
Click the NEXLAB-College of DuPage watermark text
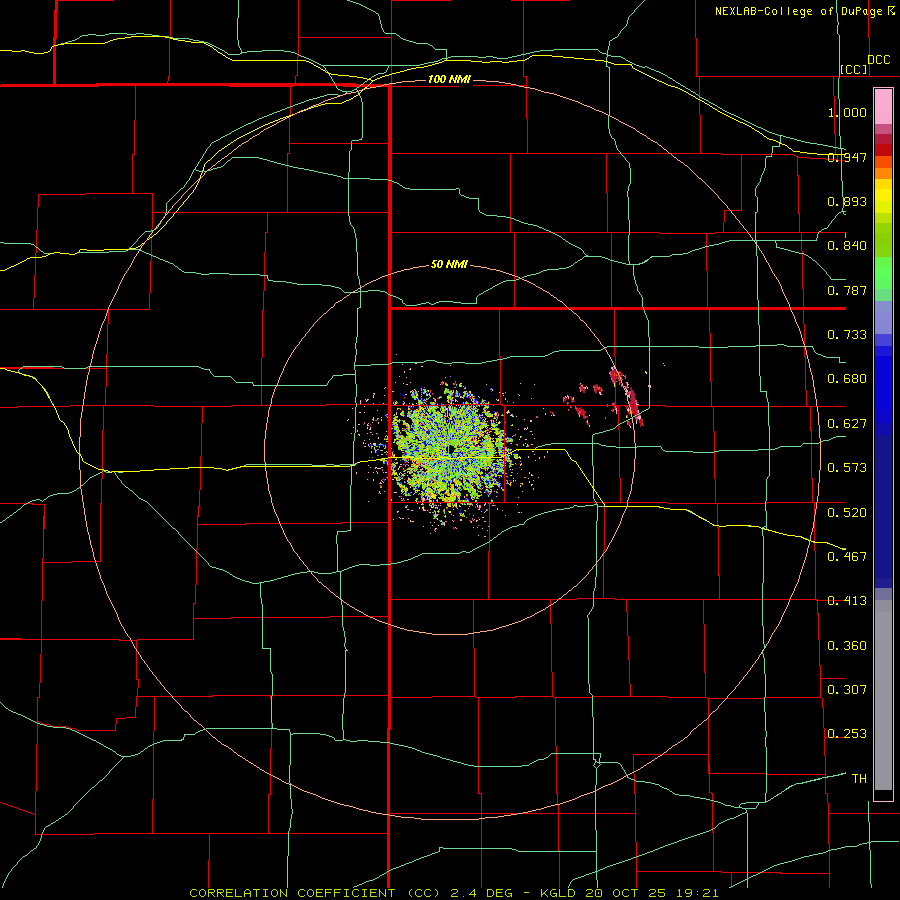coord(804,11)
